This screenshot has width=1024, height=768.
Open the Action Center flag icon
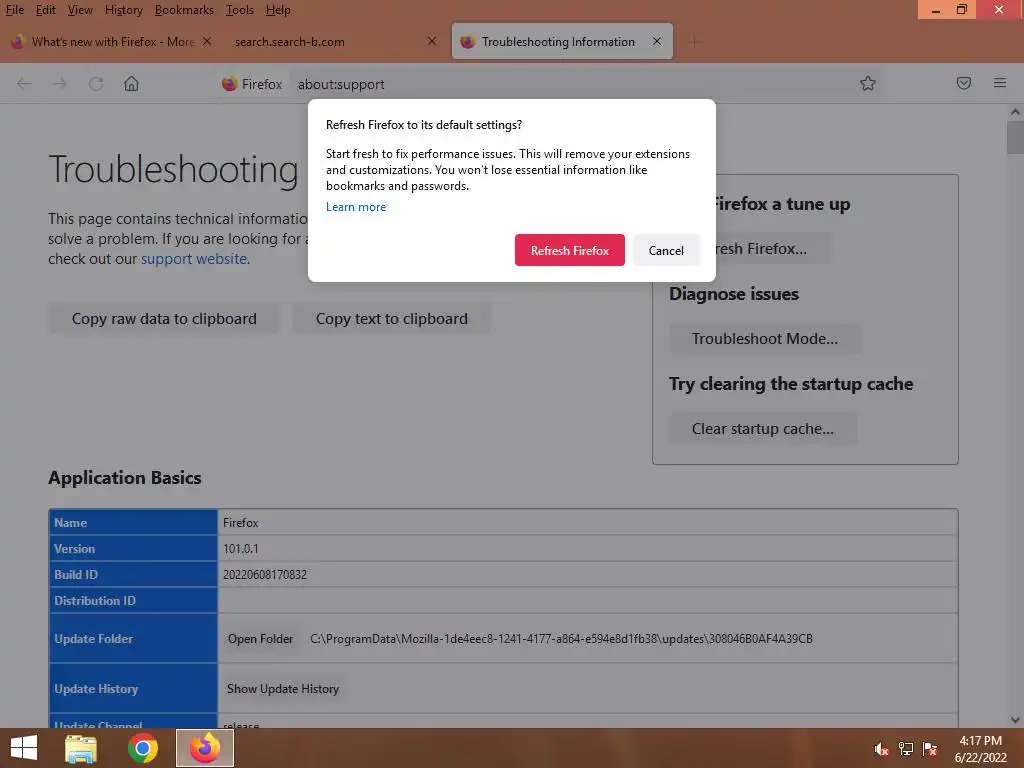click(x=930, y=749)
